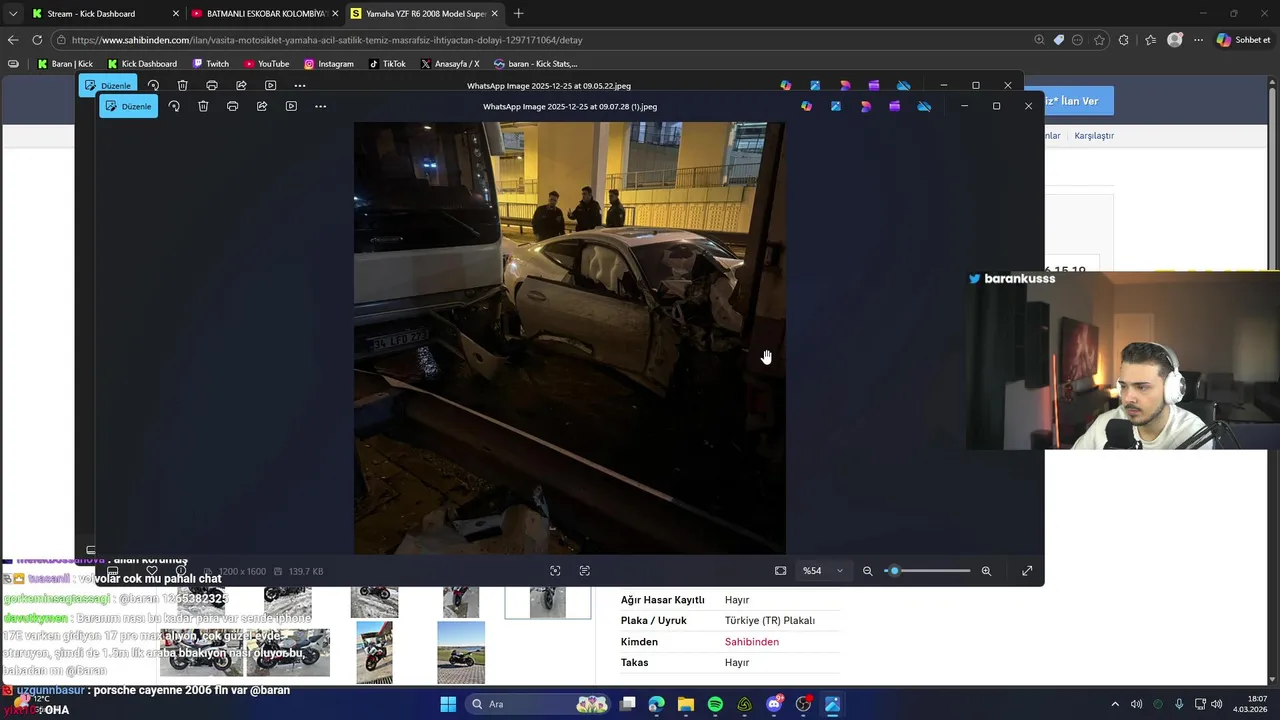
Task: Open baran - Kick Stats bookmark
Action: (536, 64)
